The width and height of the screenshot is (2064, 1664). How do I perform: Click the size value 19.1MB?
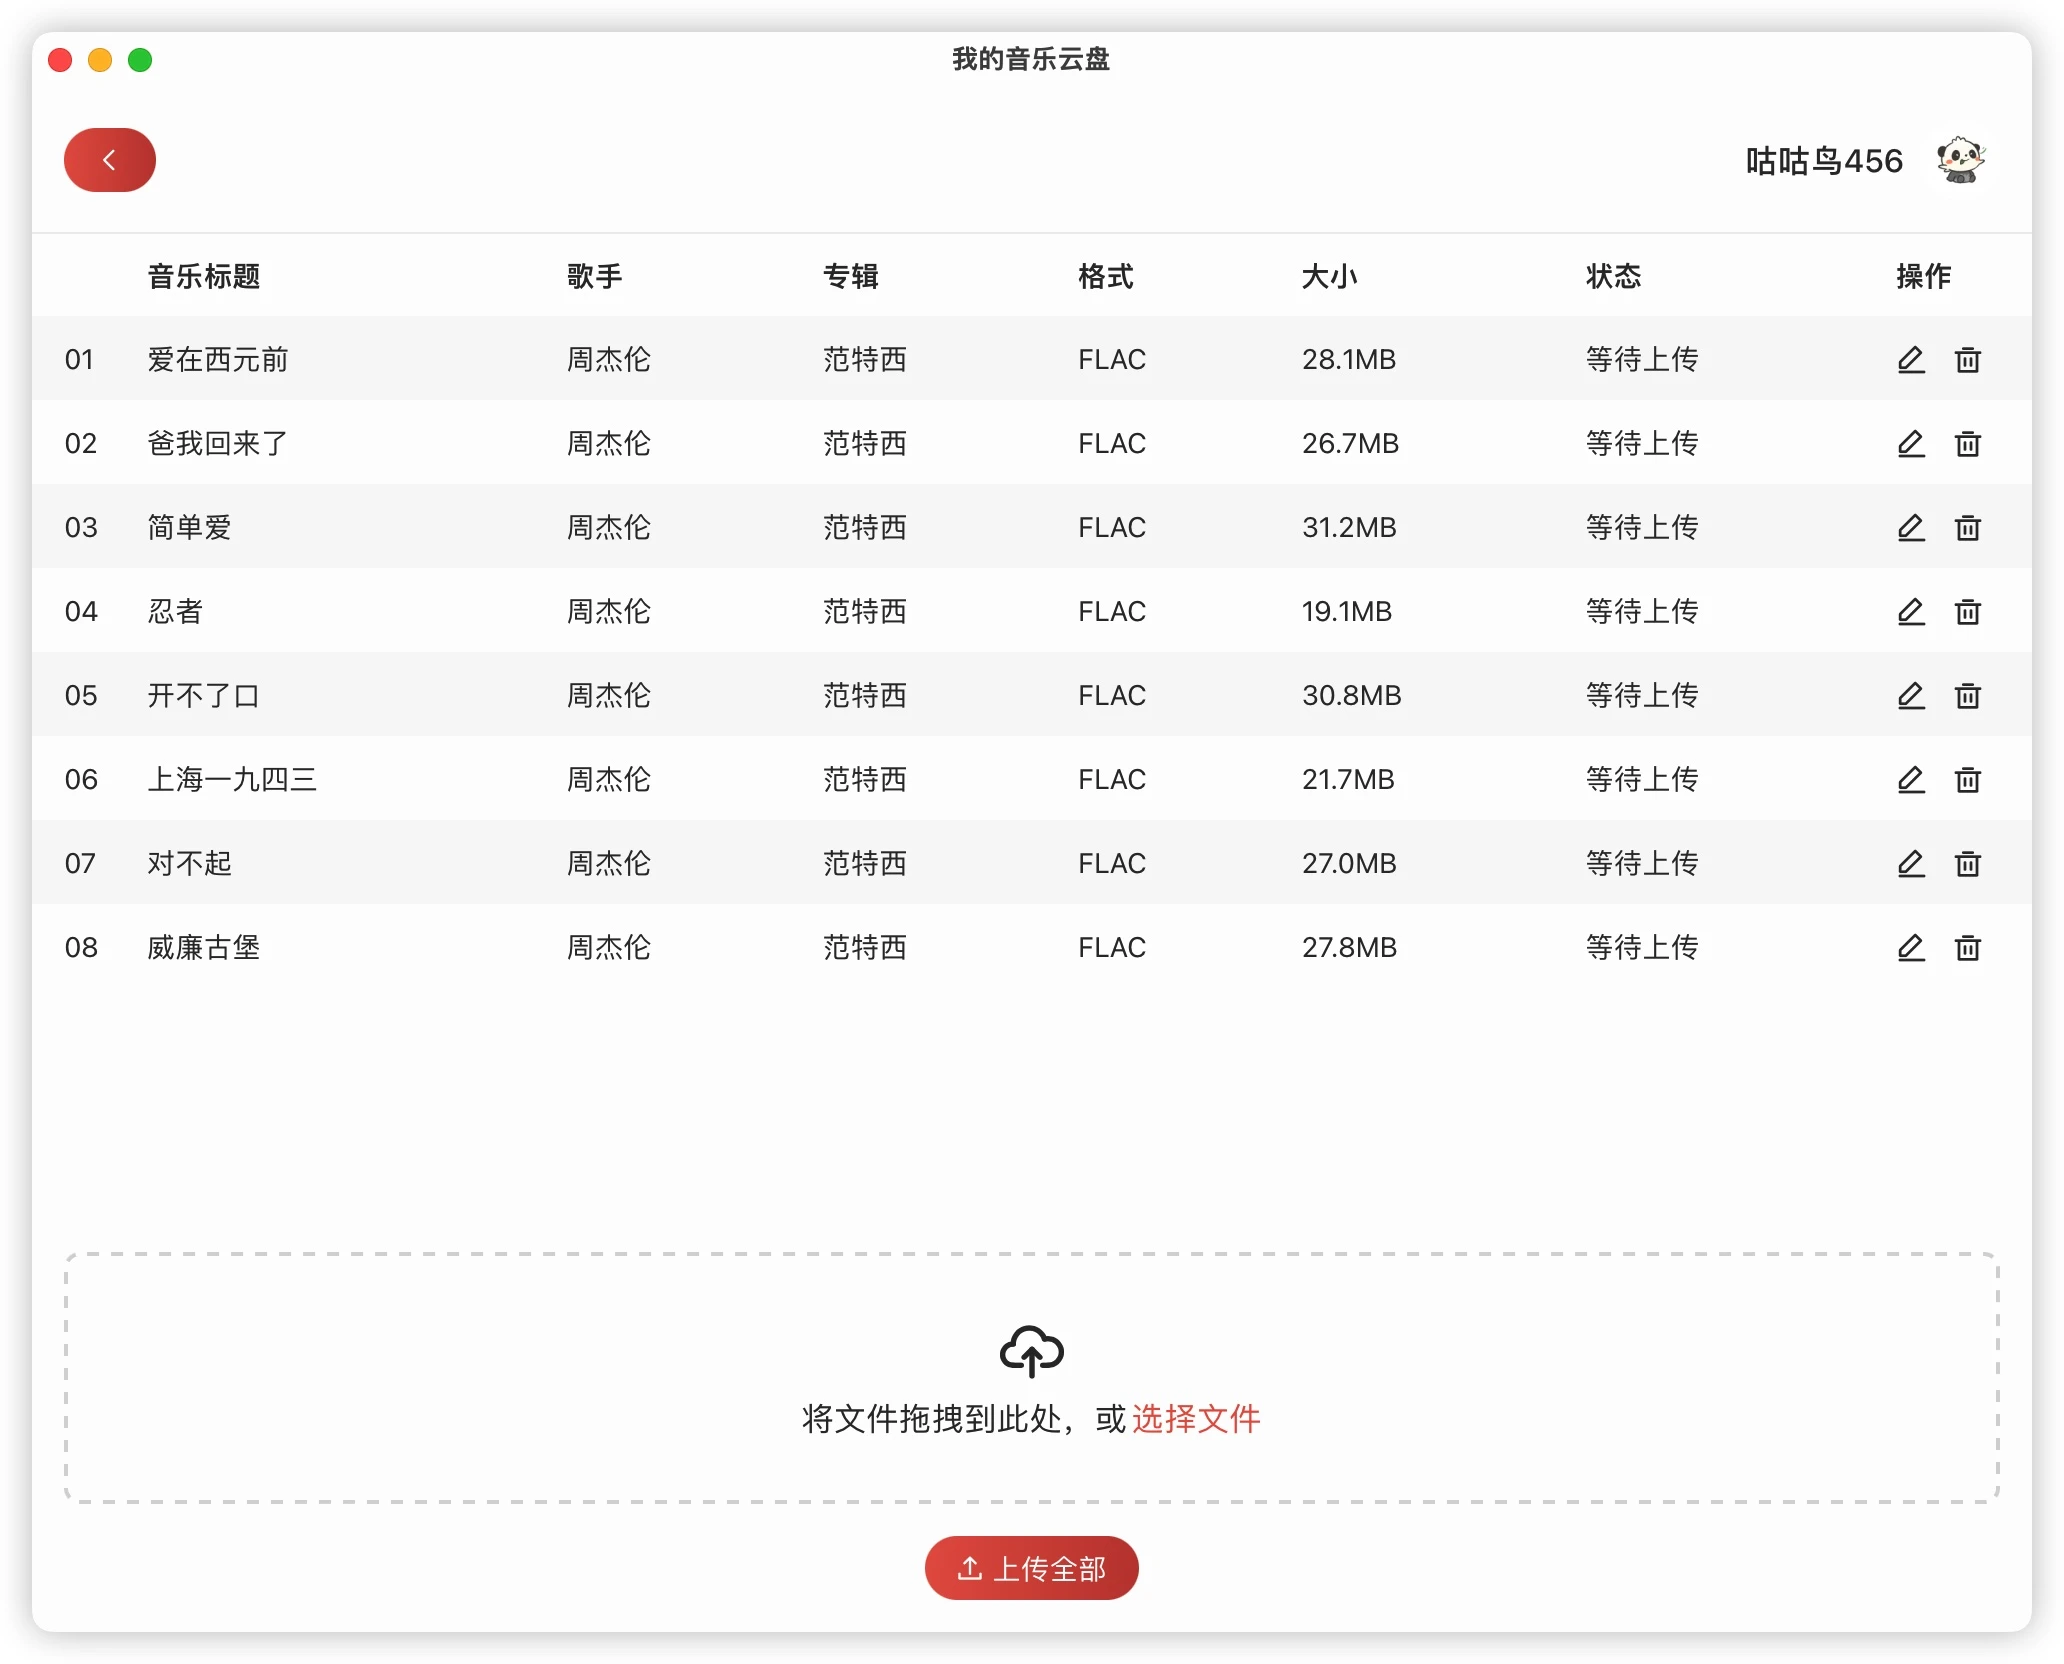(x=1347, y=611)
